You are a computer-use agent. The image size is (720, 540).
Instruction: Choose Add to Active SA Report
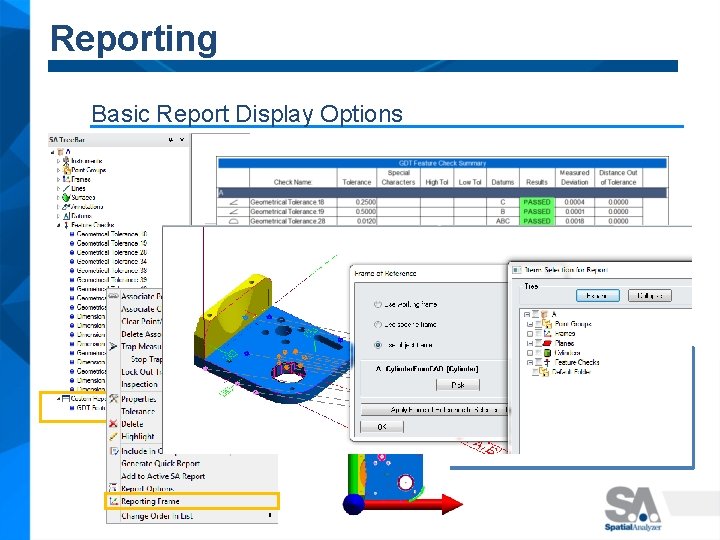(x=192, y=476)
